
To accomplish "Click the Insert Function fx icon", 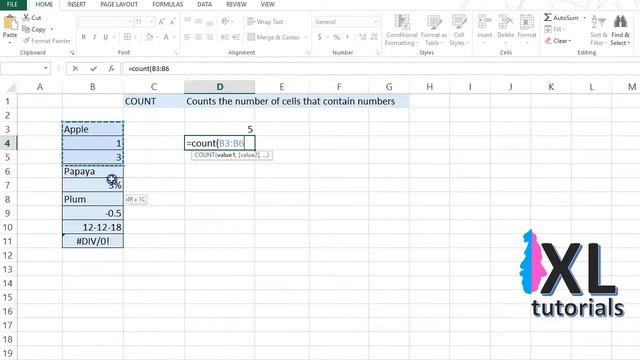I will click(x=111, y=69).
